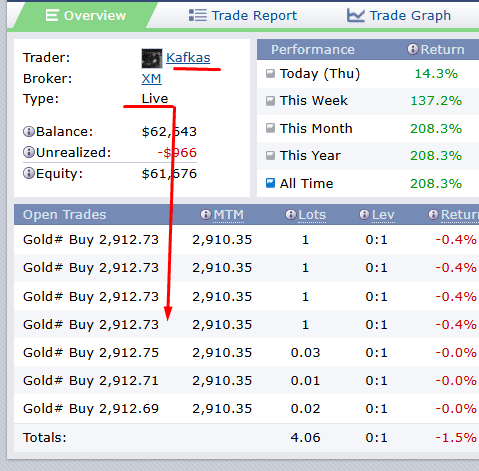Image resolution: width=479 pixels, height=471 pixels.
Task: Click the MTM column info icon
Action: (206, 215)
